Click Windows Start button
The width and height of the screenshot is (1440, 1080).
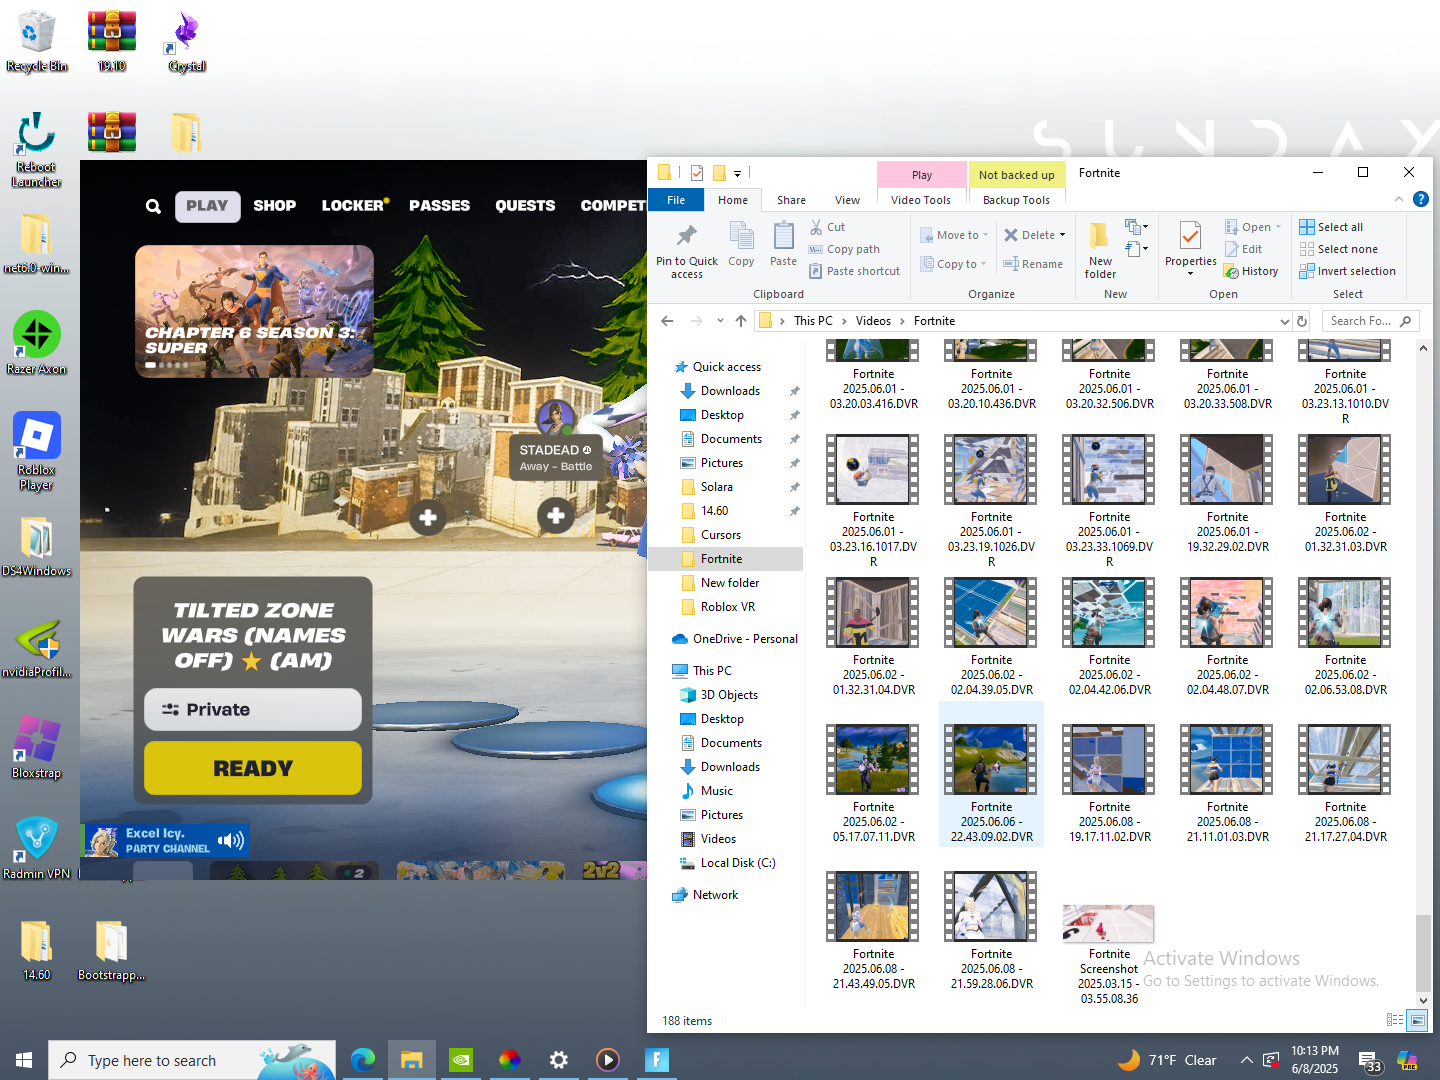[24, 1060]
